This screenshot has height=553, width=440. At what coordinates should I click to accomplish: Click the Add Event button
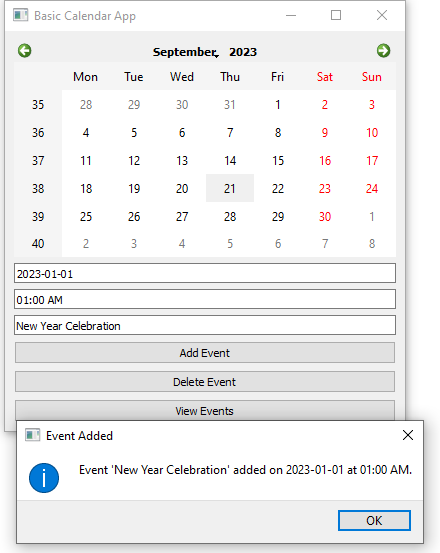point(205,353)
